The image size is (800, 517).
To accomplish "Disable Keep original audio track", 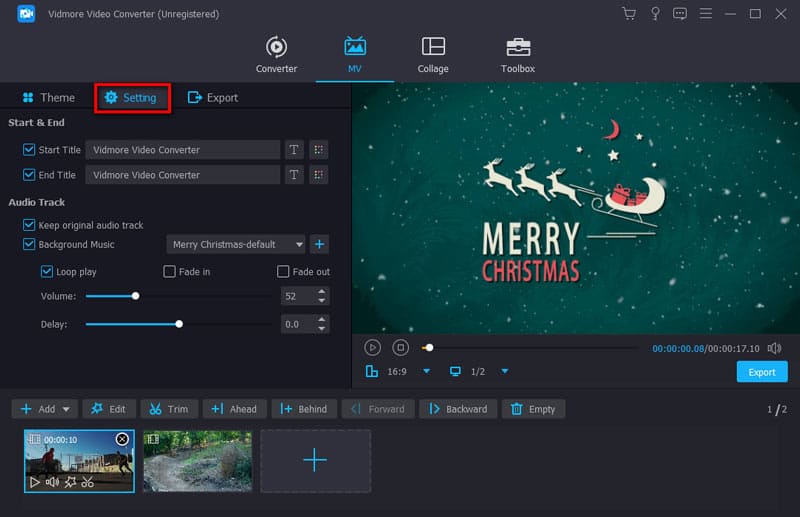I will 29,225.
